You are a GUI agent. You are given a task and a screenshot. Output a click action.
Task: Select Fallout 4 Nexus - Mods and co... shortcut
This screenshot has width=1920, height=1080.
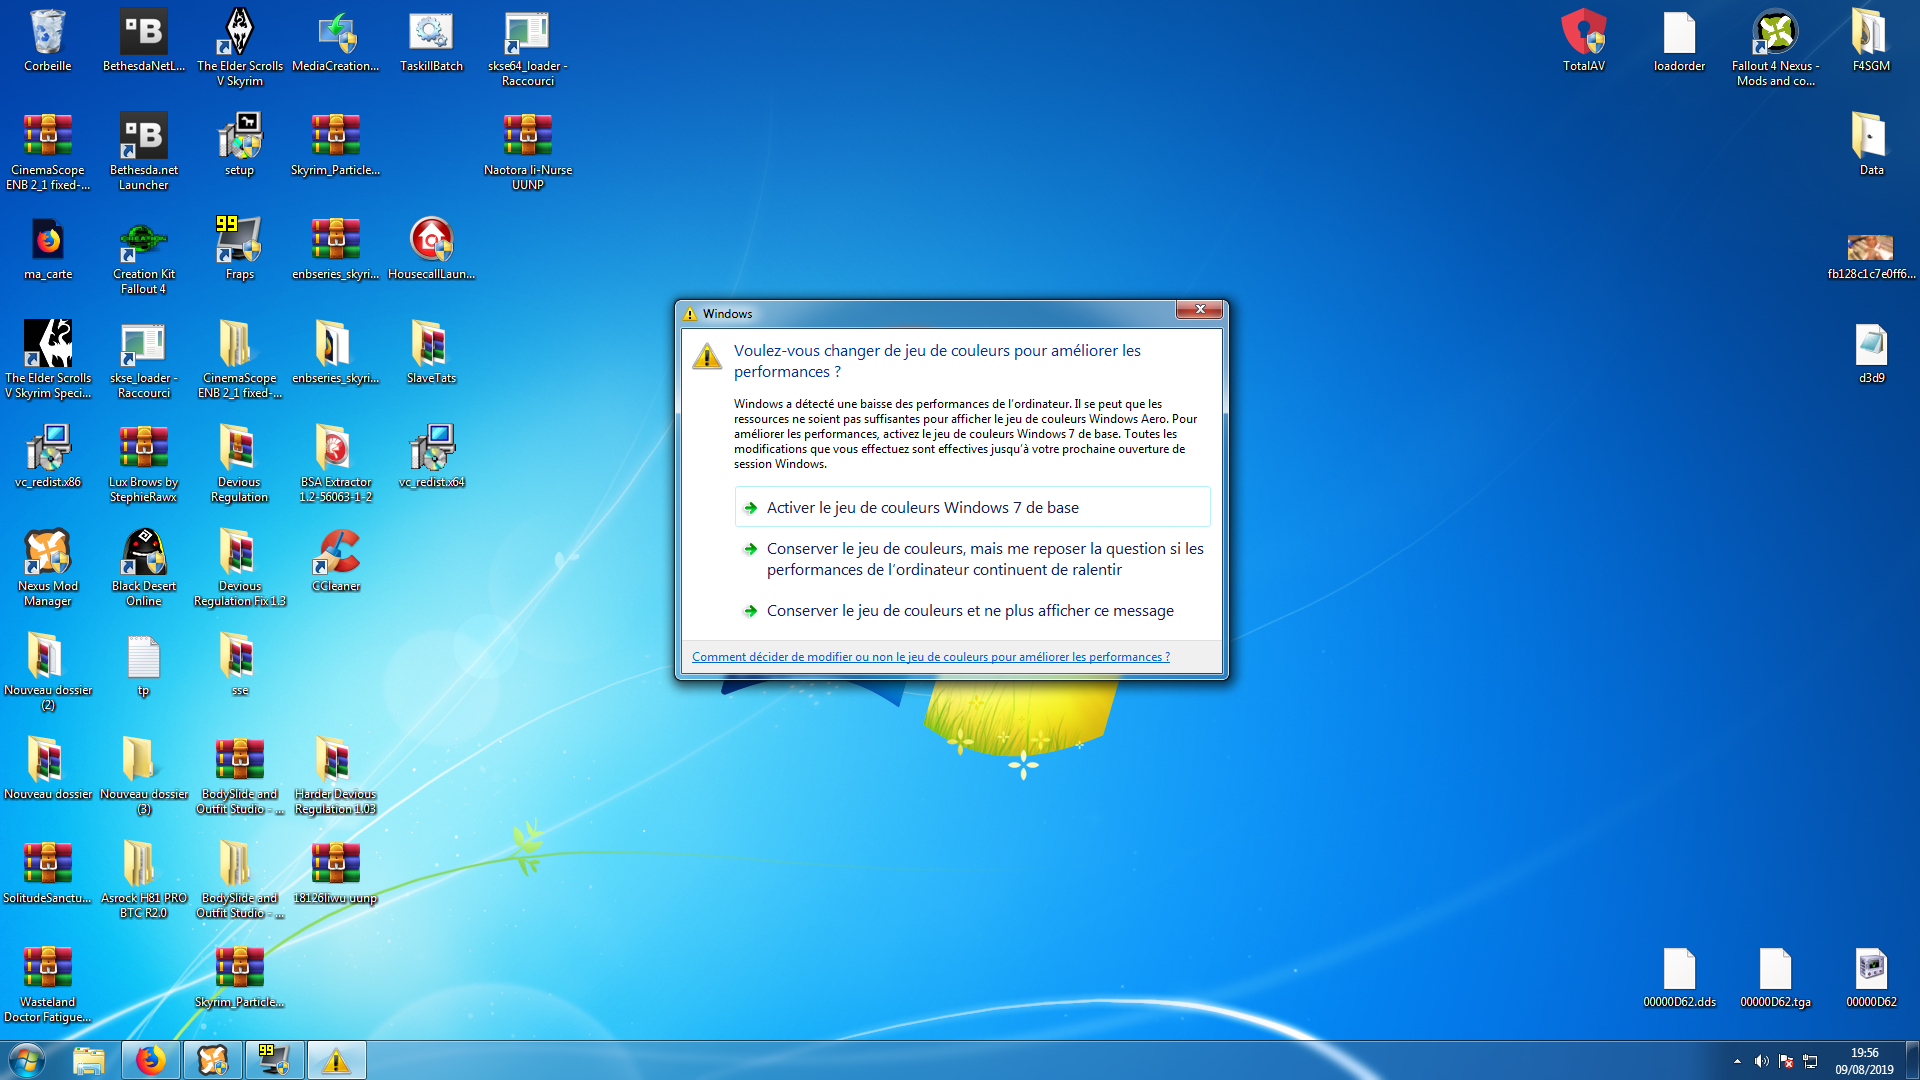coord(1776,47)
